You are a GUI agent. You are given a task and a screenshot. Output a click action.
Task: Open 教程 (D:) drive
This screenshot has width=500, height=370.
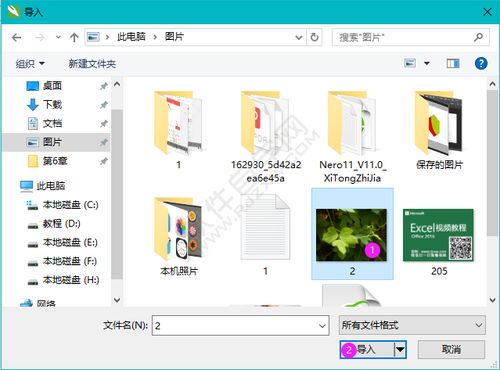pos(61,223)
